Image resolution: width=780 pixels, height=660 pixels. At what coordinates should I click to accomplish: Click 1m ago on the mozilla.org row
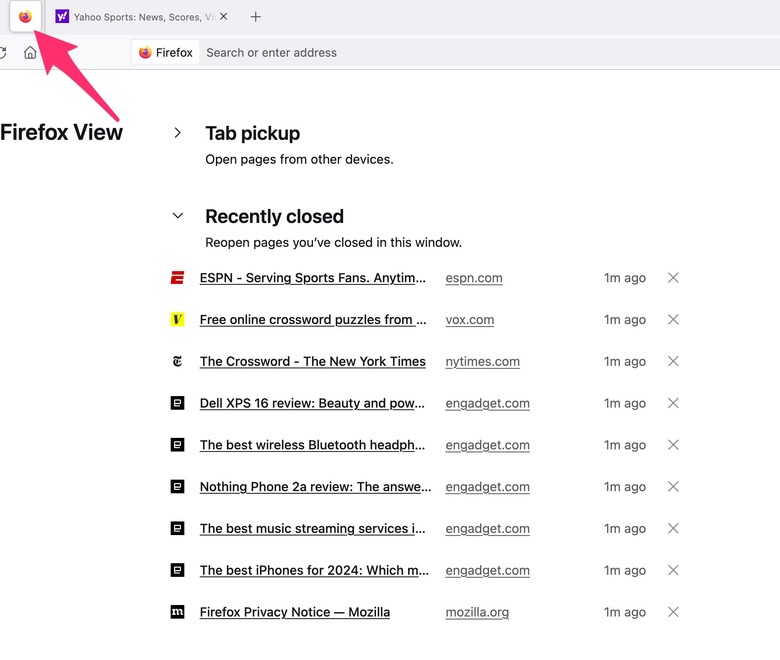click(x=625, y=612)
